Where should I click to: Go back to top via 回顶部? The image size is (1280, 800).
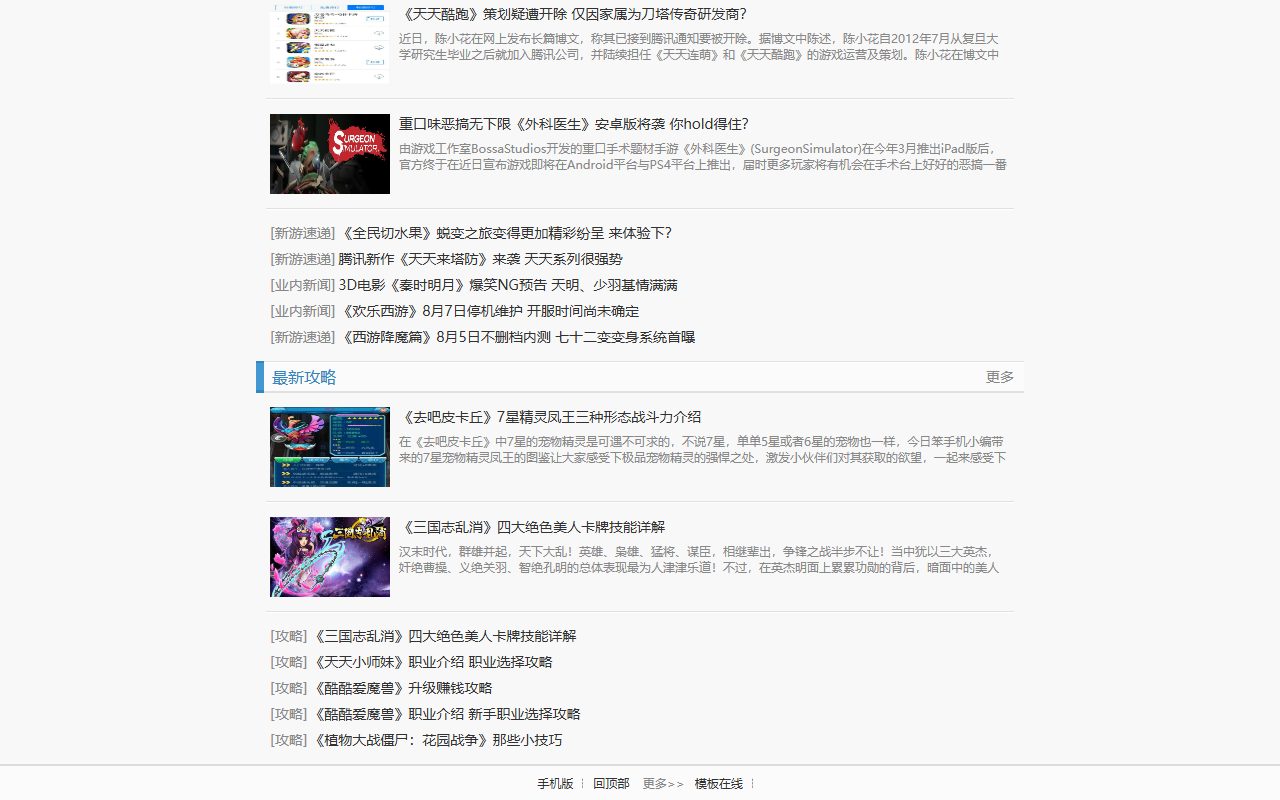click(x=611, y=784)
